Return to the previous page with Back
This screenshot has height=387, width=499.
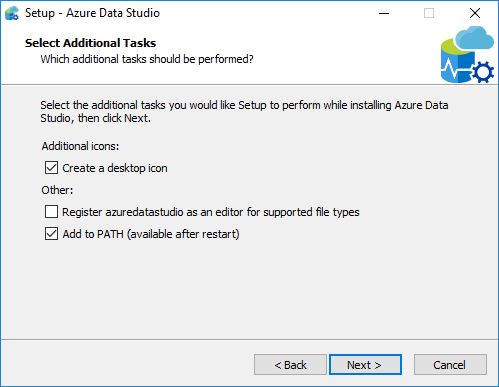290,365
